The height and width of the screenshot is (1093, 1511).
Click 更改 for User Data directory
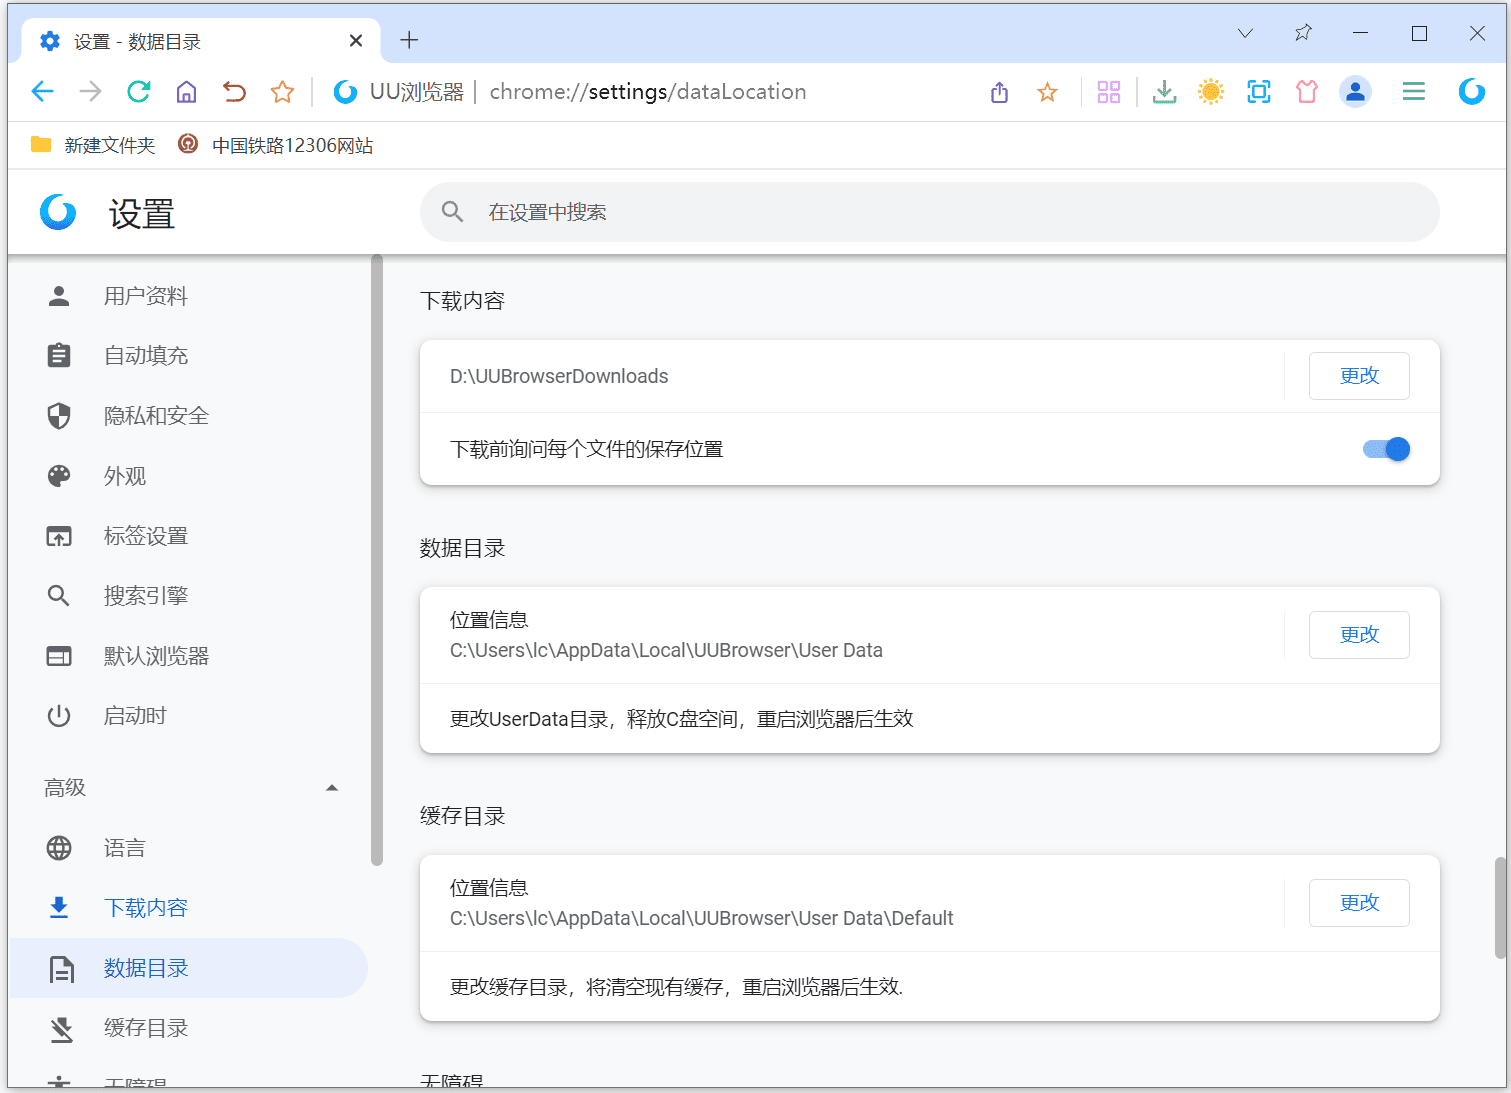[x=1359, y=635]
